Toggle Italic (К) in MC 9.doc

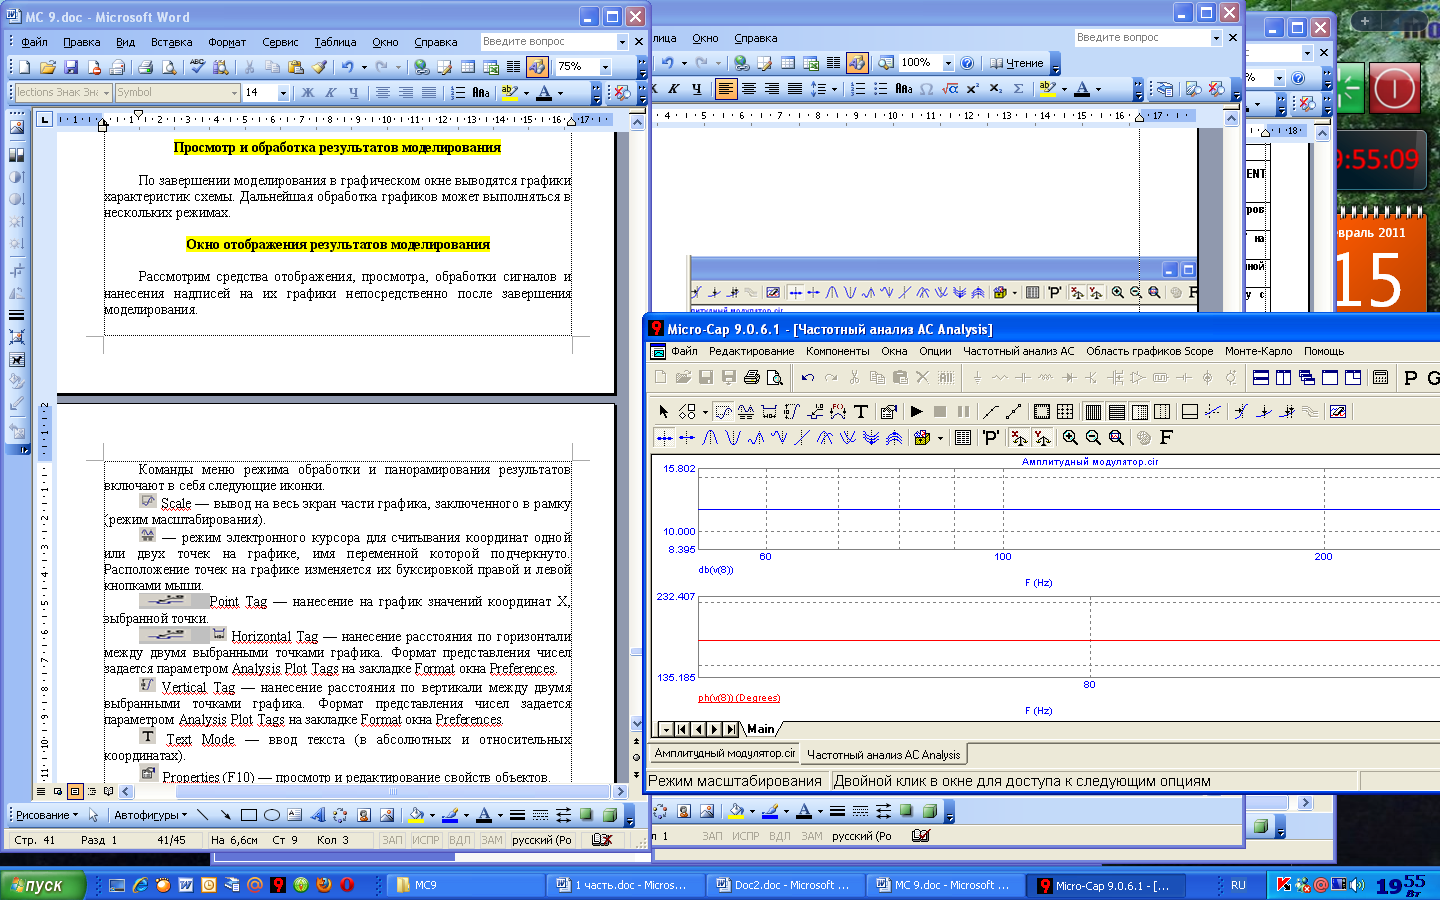point(331,92)
